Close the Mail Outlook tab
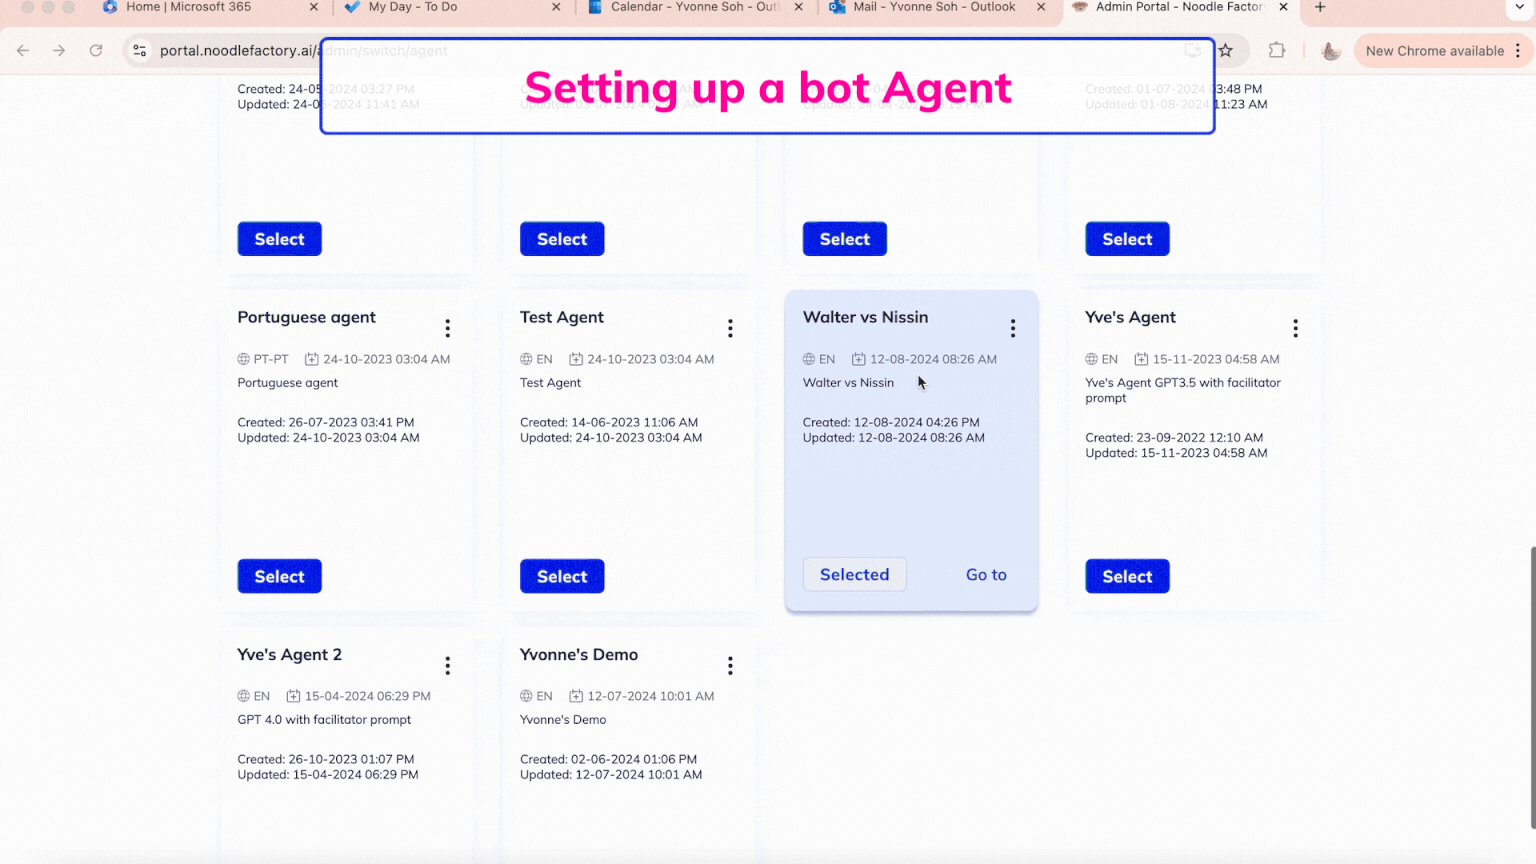 (x=1041, y=7)
